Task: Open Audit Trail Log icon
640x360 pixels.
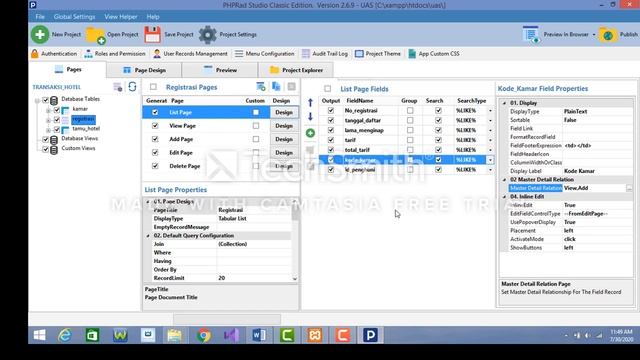Action: (x=306, y=53)
